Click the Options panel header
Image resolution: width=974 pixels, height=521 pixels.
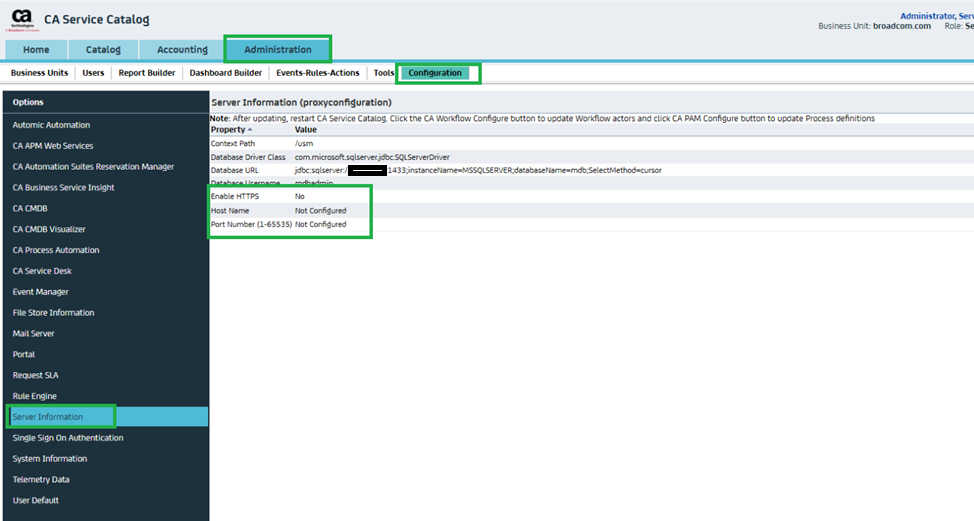click(28, 102)
